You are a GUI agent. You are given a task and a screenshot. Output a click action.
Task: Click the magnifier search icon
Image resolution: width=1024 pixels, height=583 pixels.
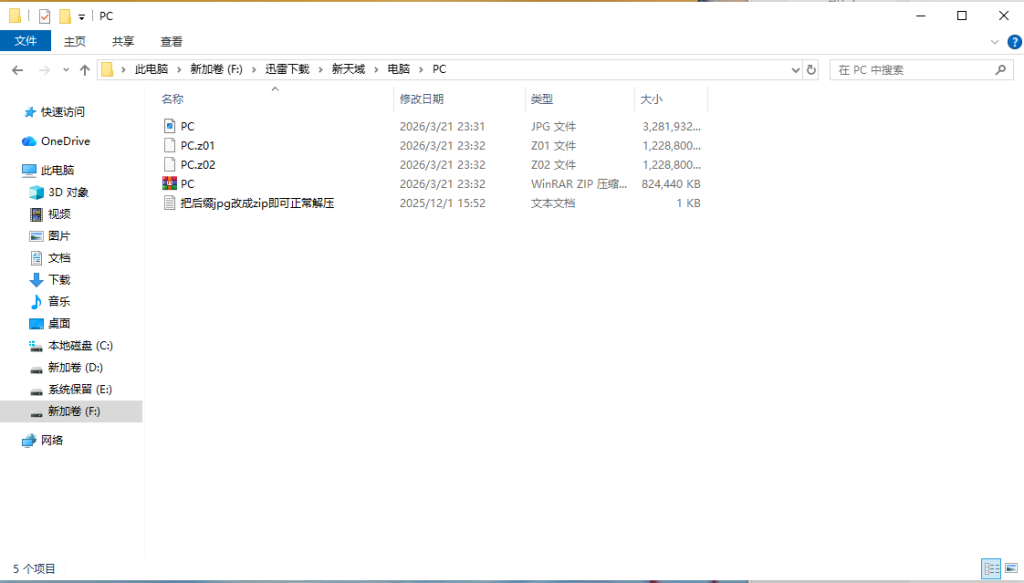[1000, 70]
